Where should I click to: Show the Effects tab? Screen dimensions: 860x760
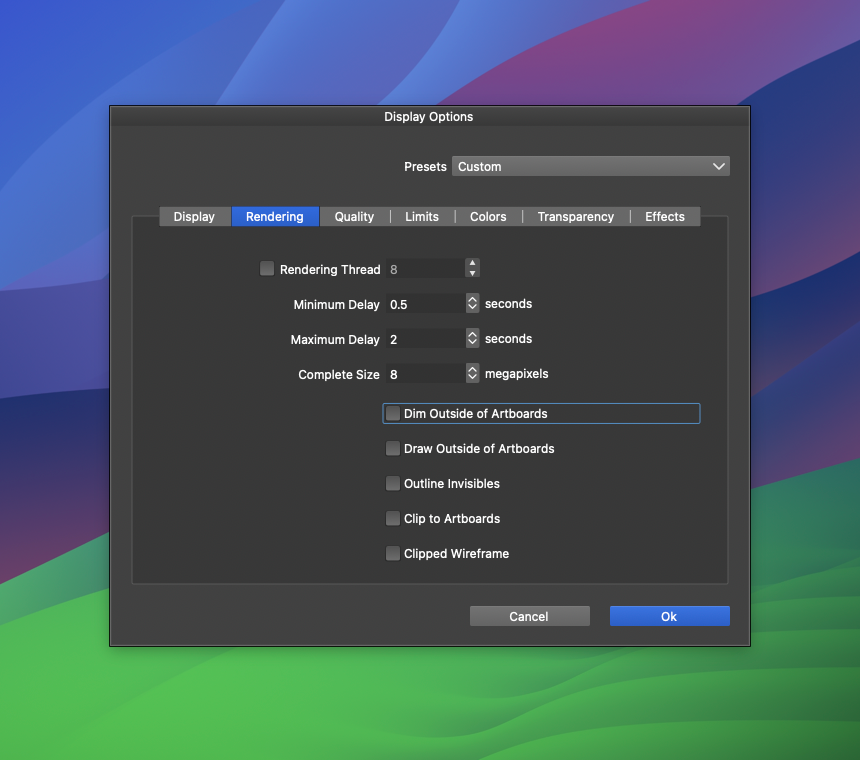pyautogui.click(x=665, y=217)
